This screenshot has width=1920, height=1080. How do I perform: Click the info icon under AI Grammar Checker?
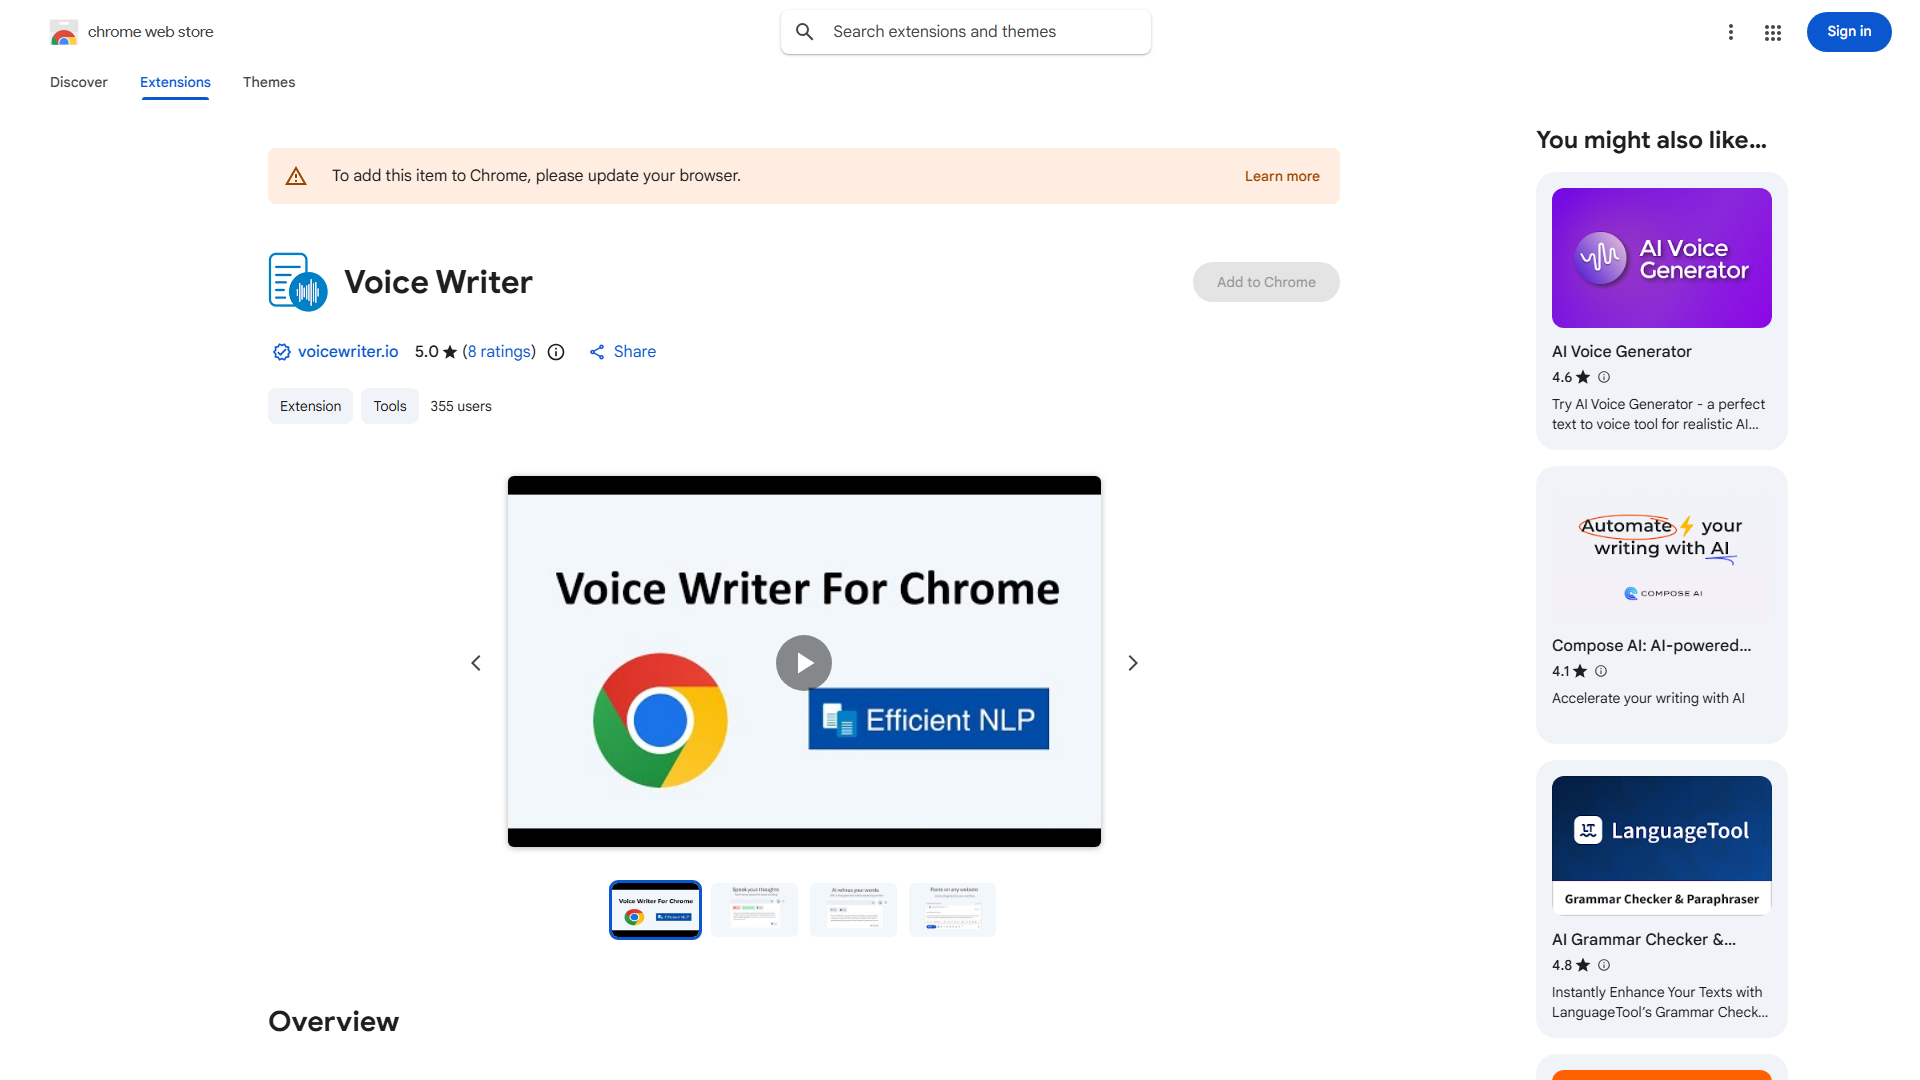(x=1603, y=965)
